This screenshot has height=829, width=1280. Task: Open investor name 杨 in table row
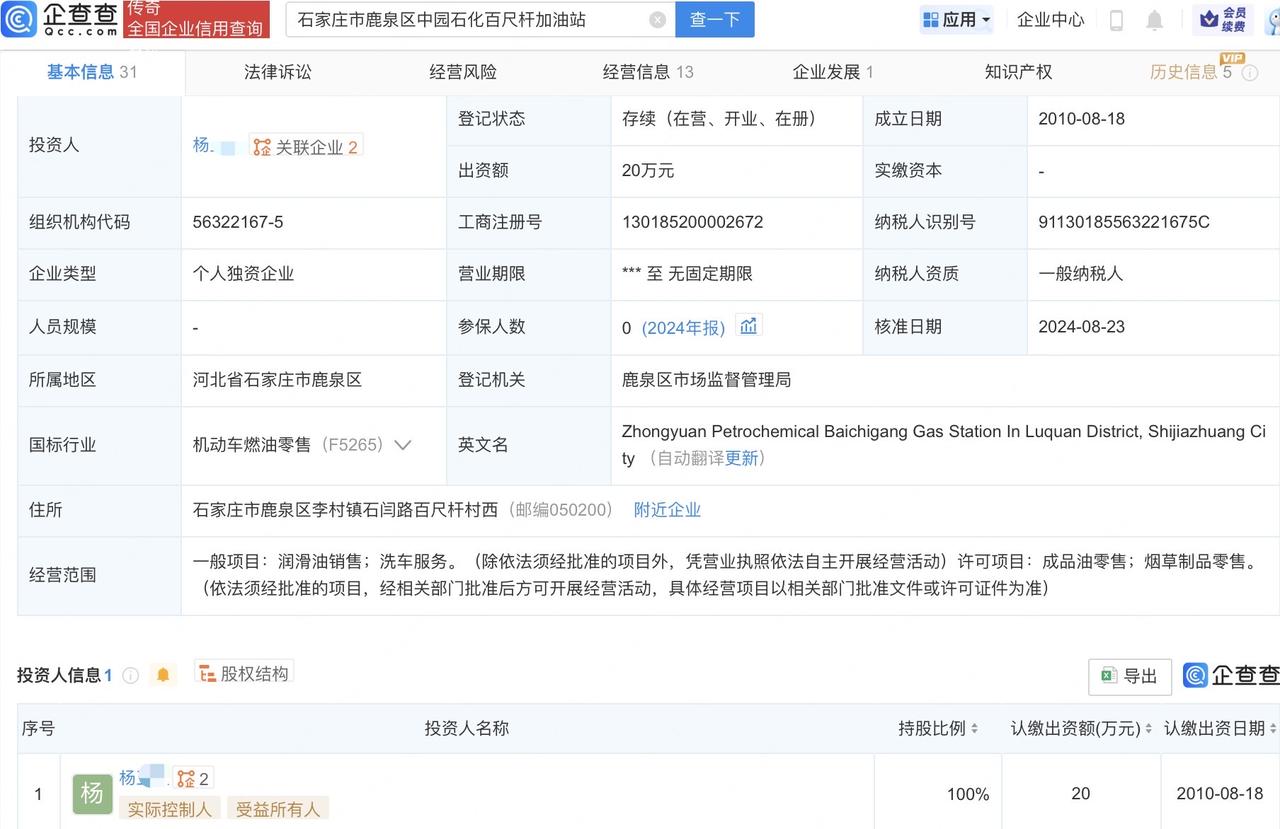click(x=141, y=777)
